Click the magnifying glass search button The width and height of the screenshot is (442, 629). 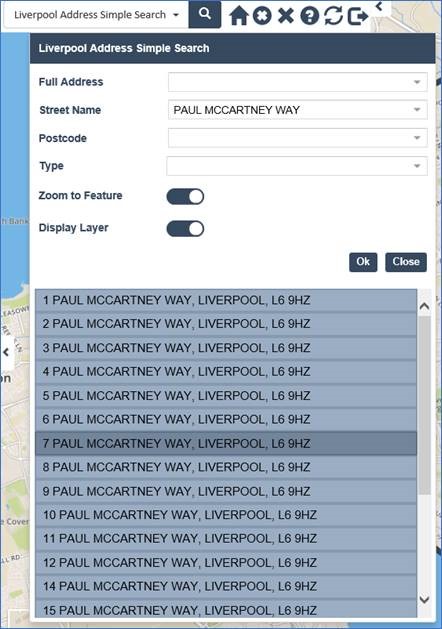[x=205, y=14]
